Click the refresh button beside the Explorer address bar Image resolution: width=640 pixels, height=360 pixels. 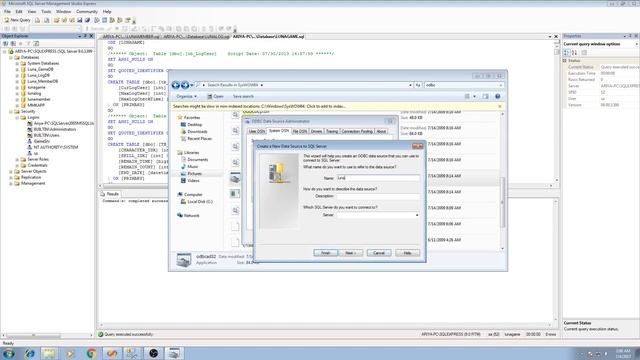[418, 85]
